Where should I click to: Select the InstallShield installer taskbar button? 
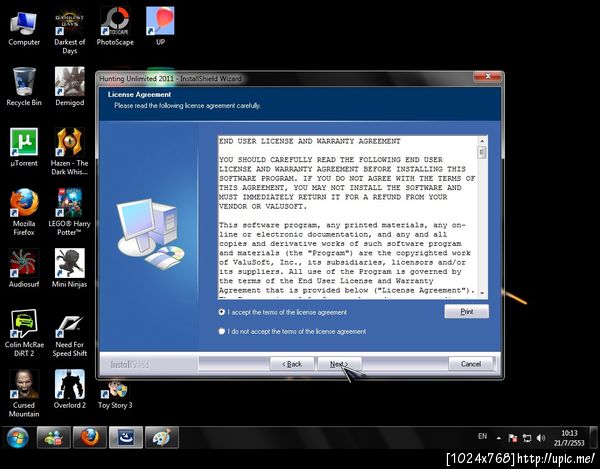pos(126,438)
